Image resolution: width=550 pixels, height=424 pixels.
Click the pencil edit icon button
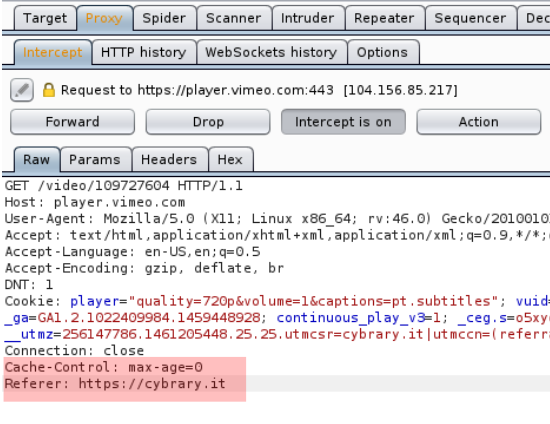click(22, 90)
